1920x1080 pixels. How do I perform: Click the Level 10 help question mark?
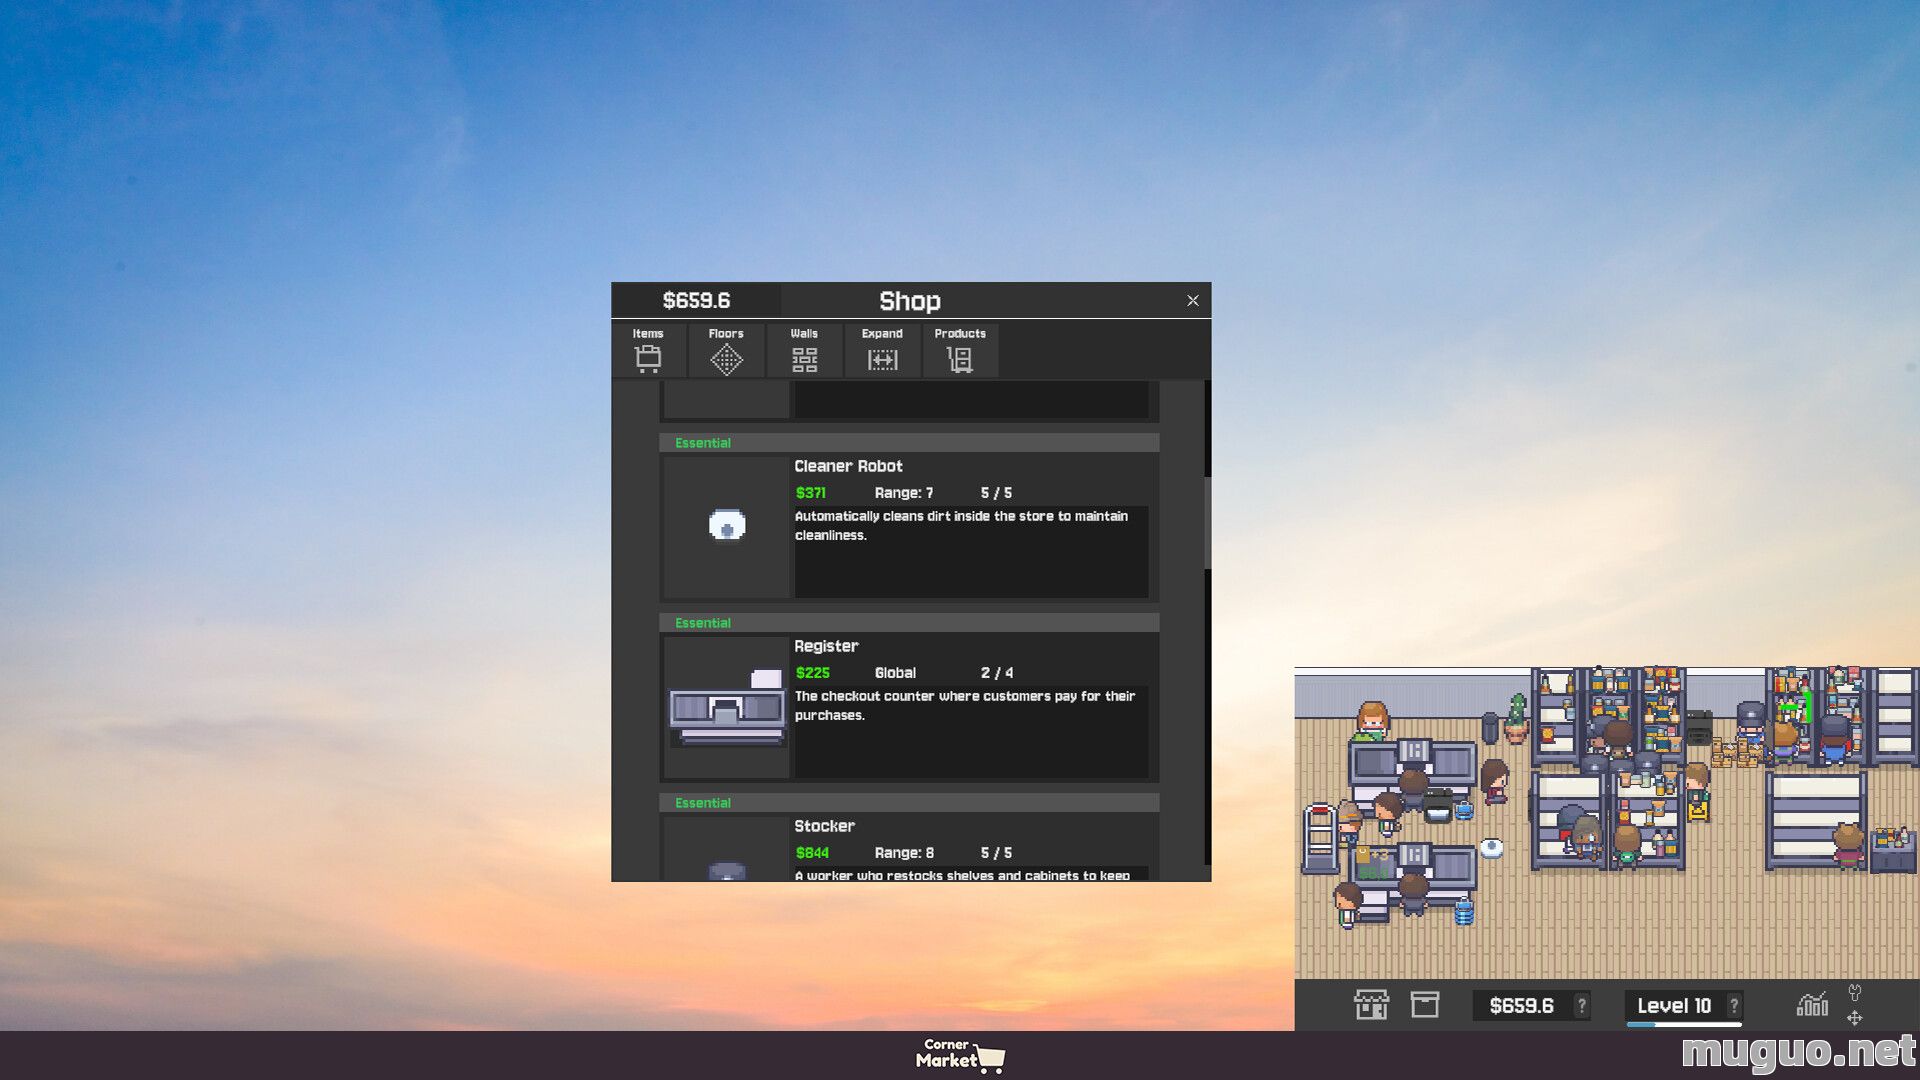click(x=1734, y=1006)
